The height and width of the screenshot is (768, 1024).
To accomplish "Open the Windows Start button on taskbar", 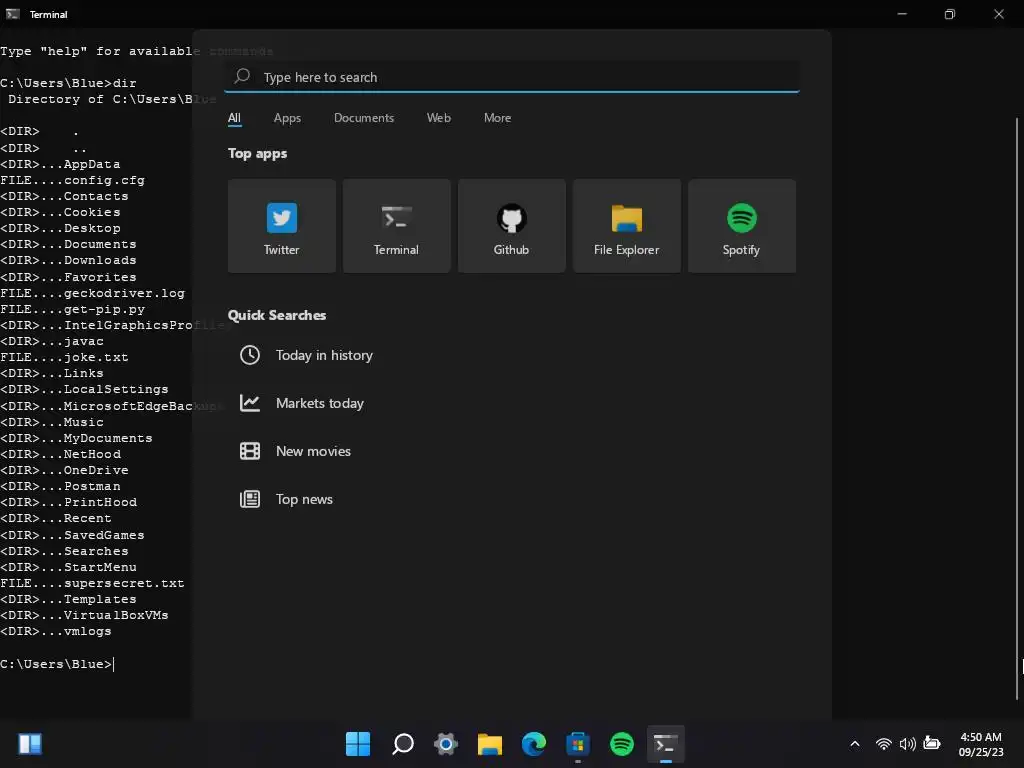I will pos(358,744).
